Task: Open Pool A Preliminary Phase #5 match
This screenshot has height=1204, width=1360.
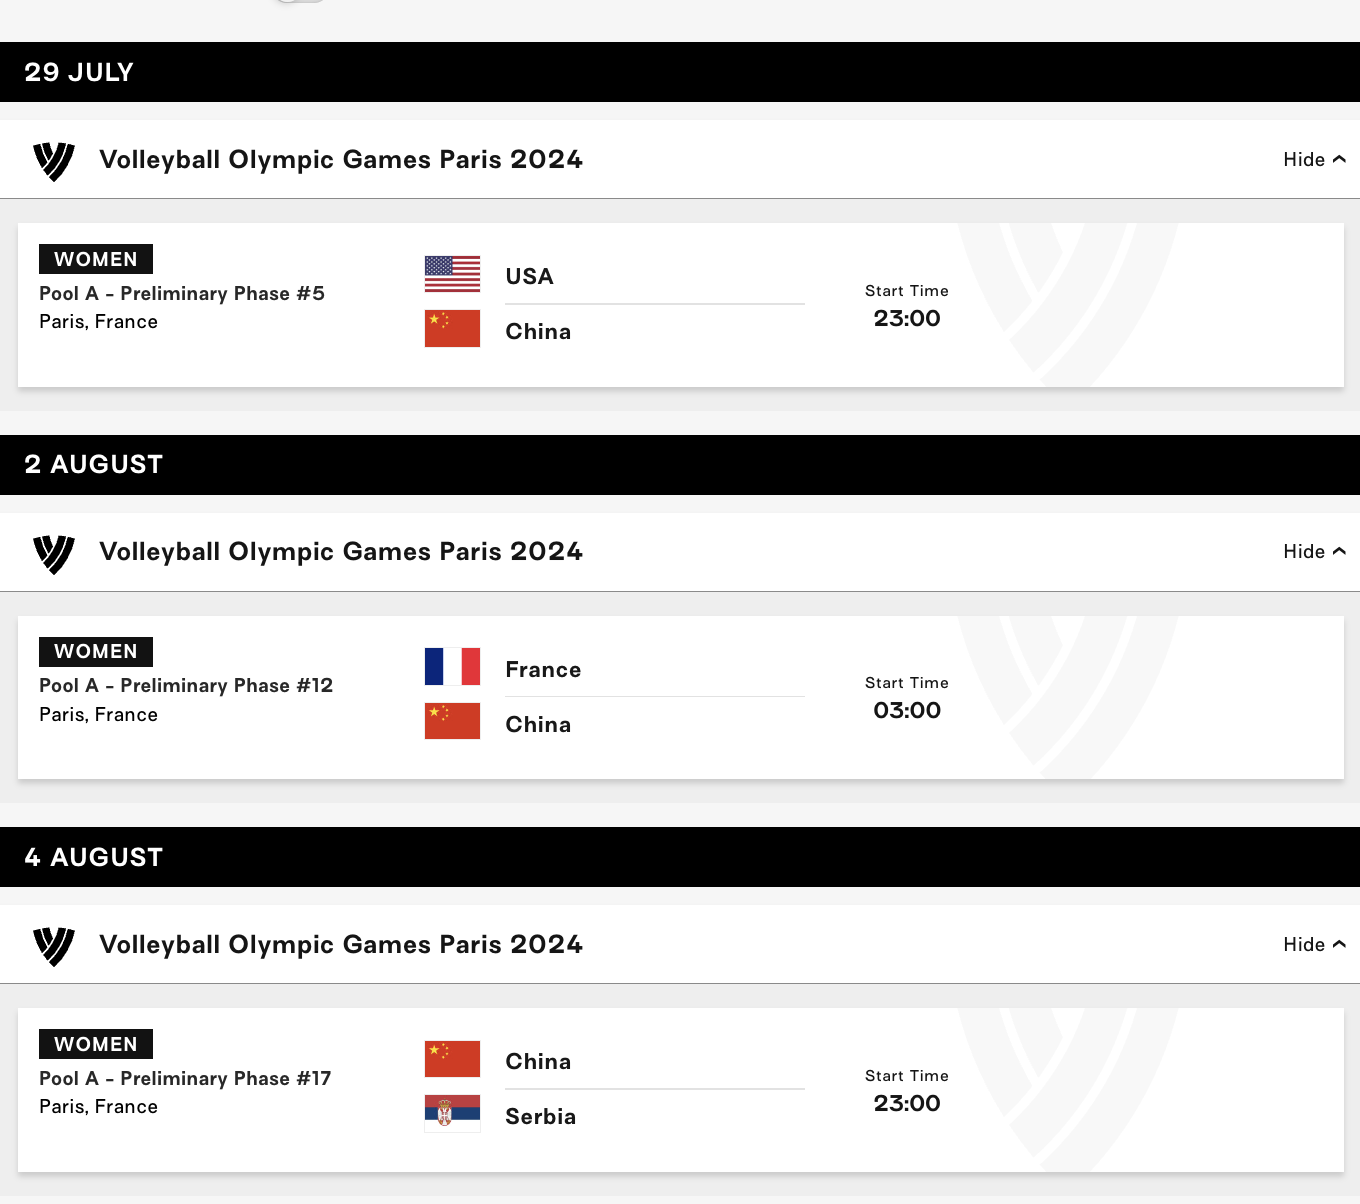Action: click(x=182, y=294)
